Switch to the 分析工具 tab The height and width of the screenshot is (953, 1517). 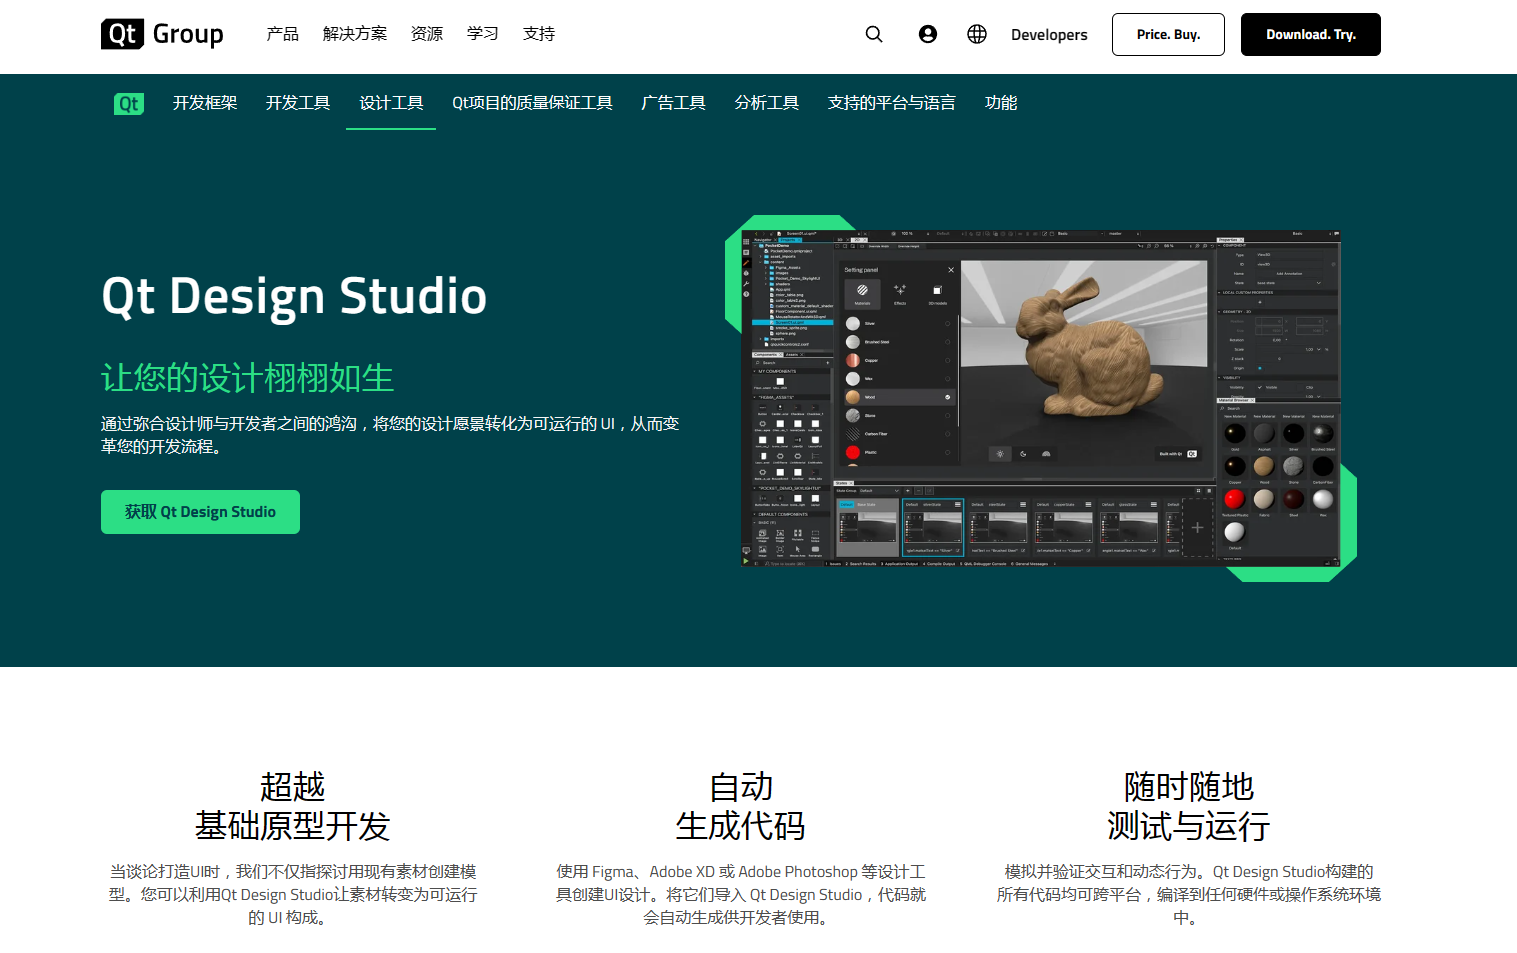766,103
